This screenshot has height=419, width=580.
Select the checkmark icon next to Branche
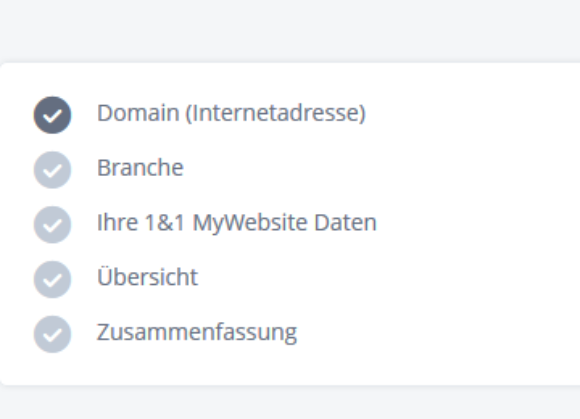click(x=53, y=170)
